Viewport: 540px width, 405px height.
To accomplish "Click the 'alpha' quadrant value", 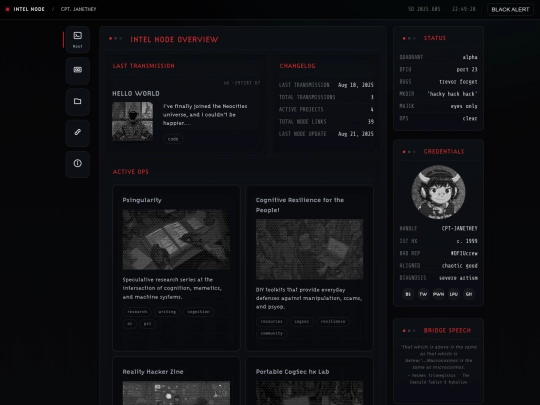I will click(x=470, y=57).
